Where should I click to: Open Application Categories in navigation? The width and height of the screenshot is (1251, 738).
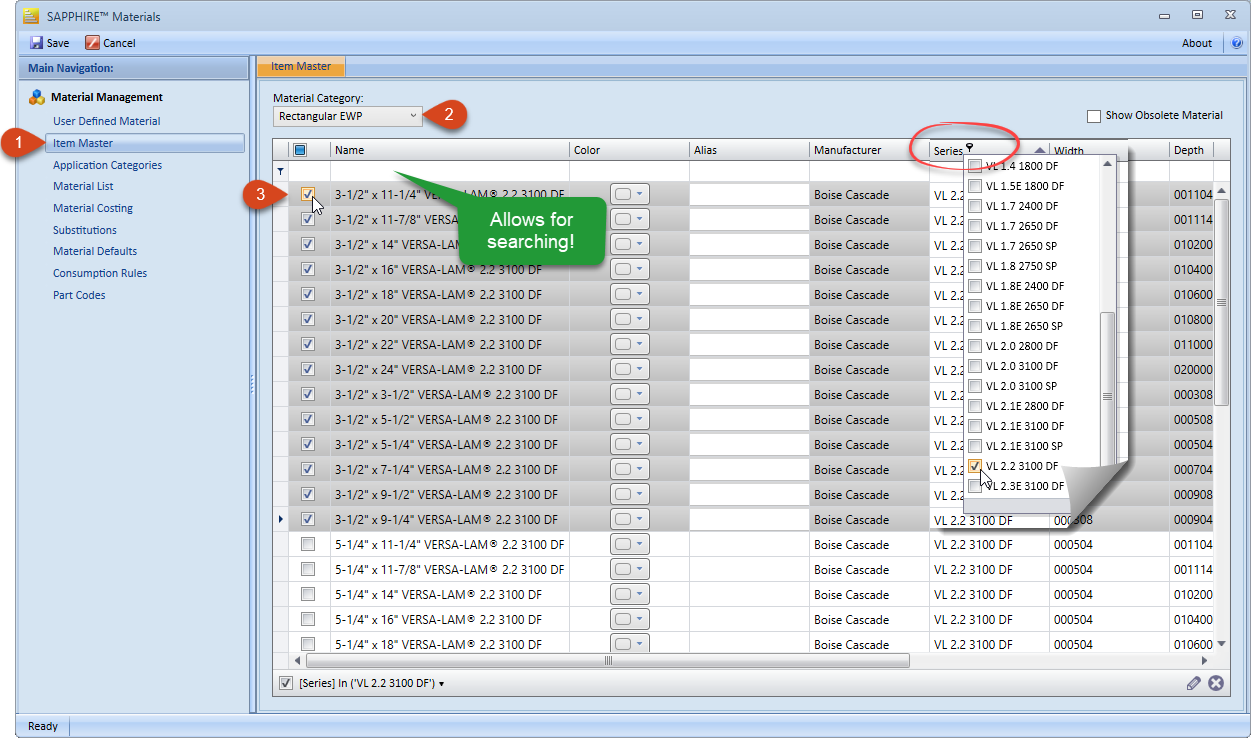[107, 165]
